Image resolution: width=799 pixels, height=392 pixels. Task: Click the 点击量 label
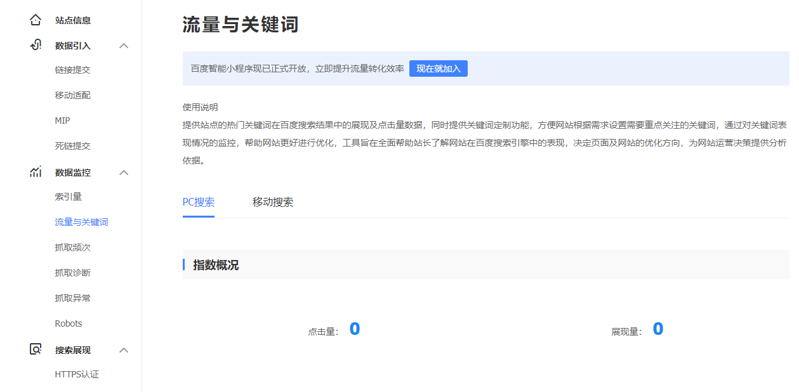(323, 332)
